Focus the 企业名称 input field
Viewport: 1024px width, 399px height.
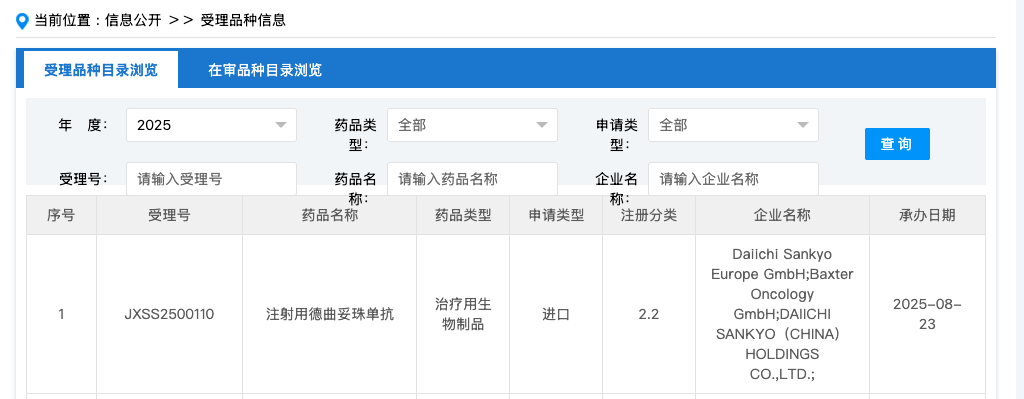click(733, 179)
